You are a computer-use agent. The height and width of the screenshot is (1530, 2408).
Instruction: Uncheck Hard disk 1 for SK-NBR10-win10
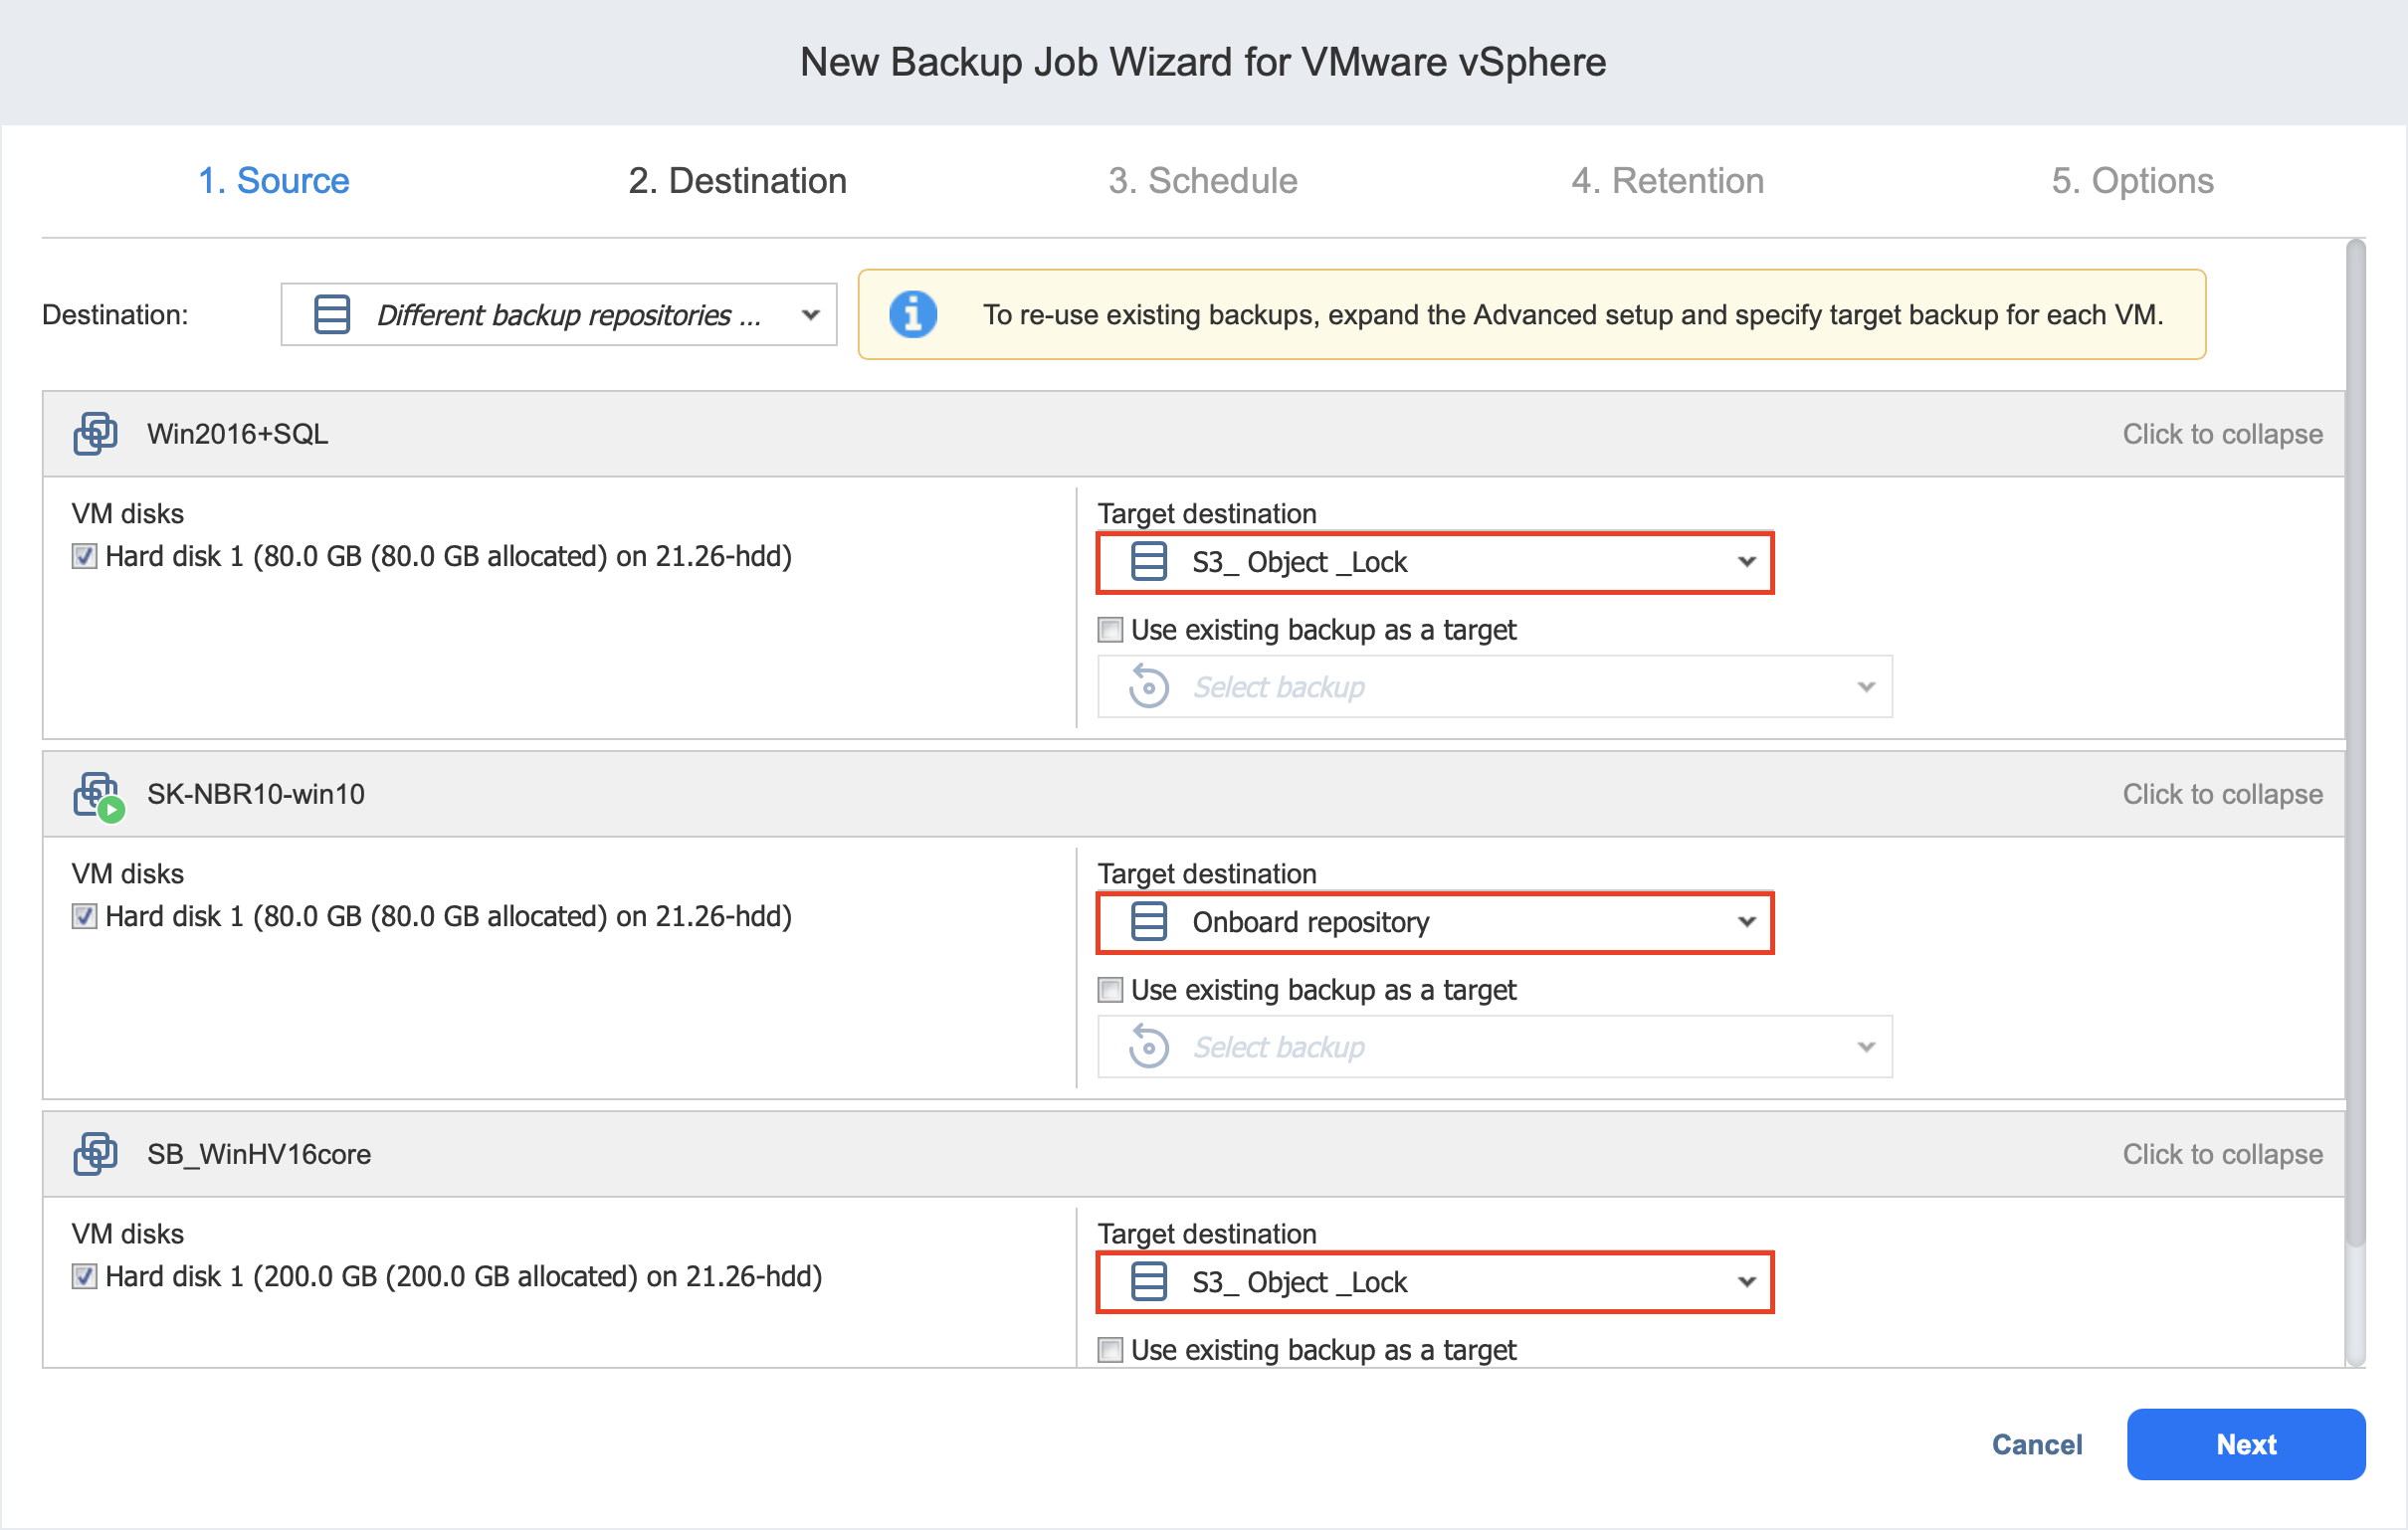click(84, 916)
